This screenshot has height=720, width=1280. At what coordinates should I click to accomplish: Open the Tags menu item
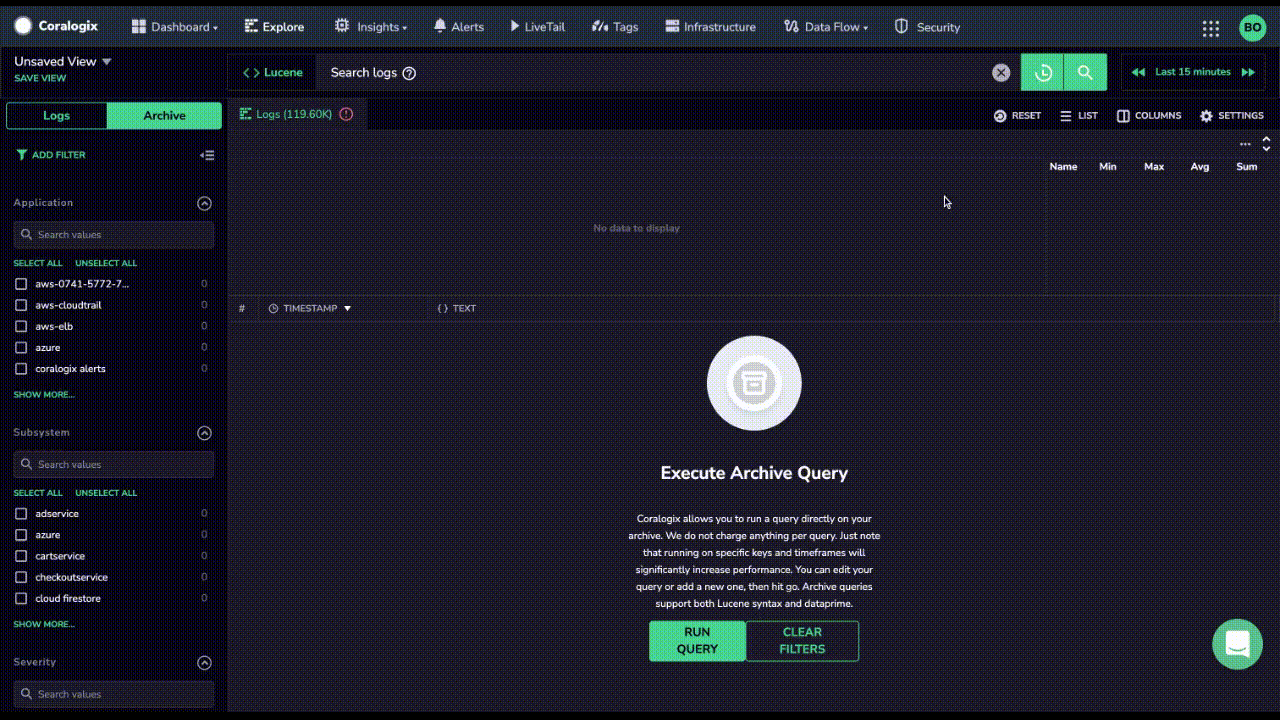tap(615, 27)
